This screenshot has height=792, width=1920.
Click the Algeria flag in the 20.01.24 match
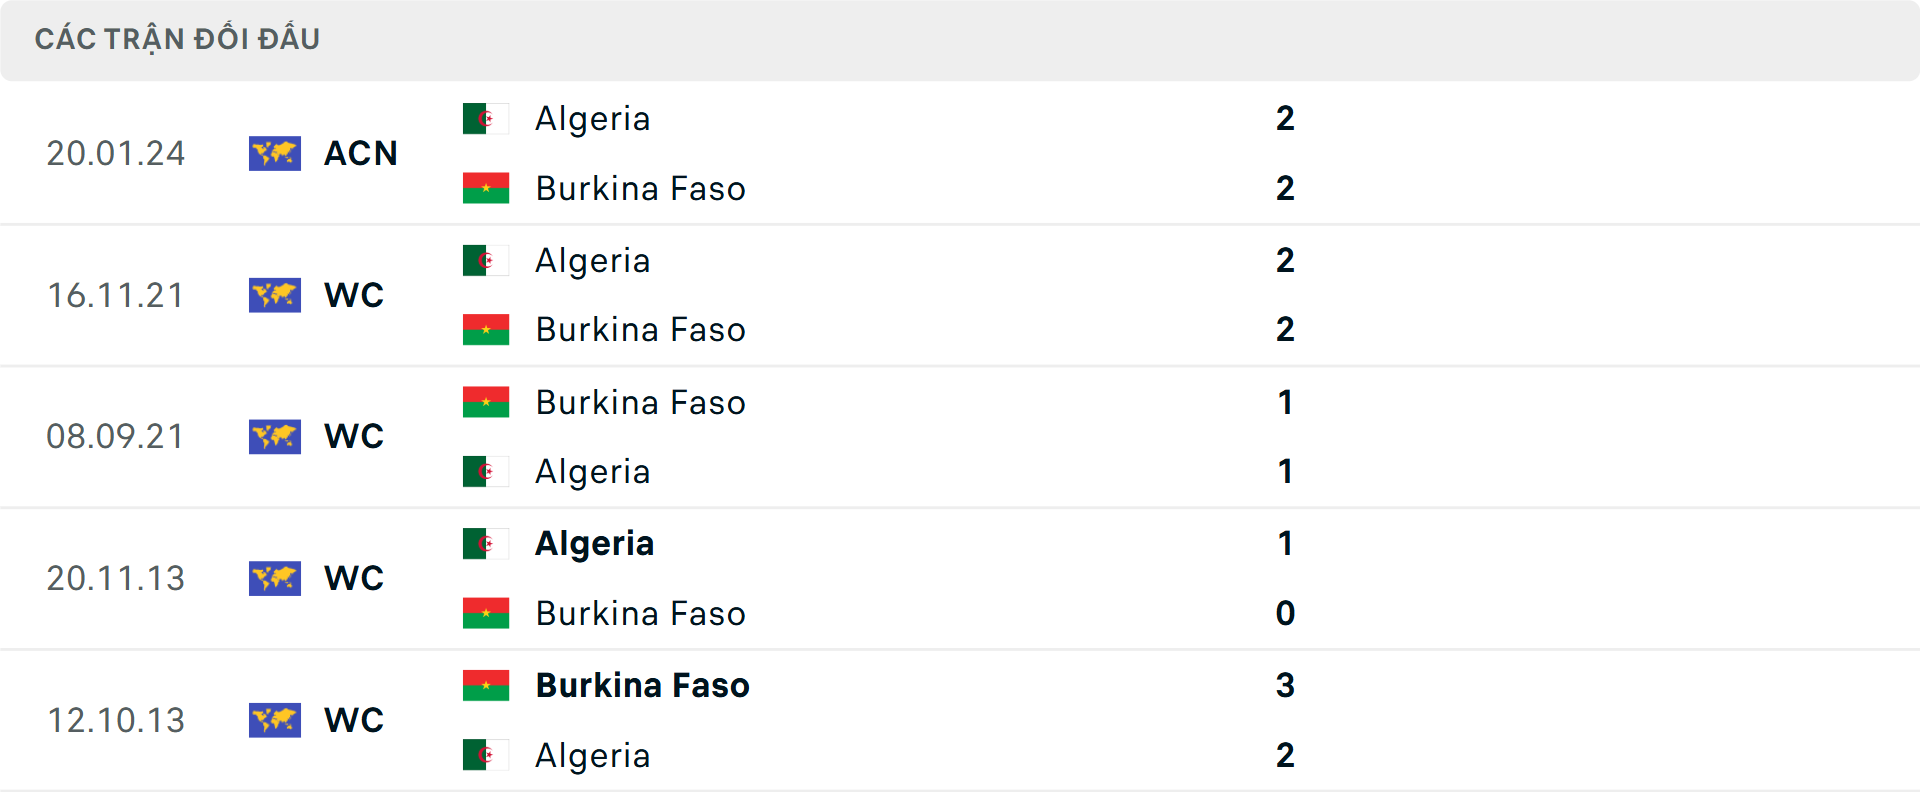point(486,118)
